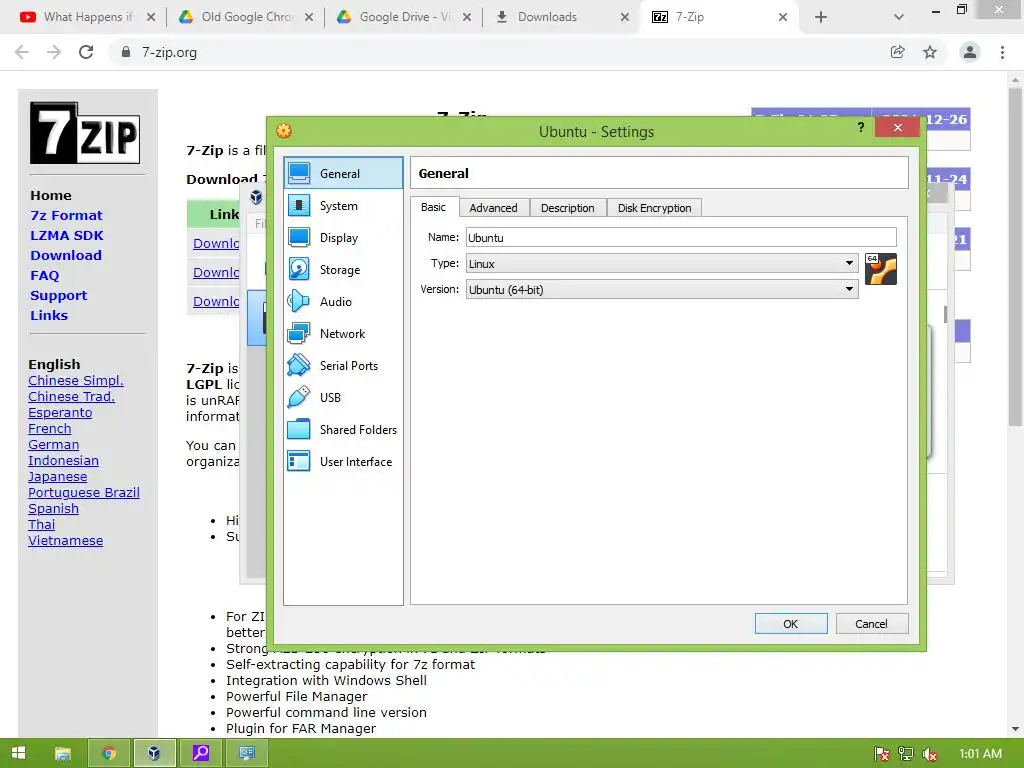This screenshot has height=768, width=1024.
Task: Open the LZMA SDK sidebar link
Action: click(67, 235)
